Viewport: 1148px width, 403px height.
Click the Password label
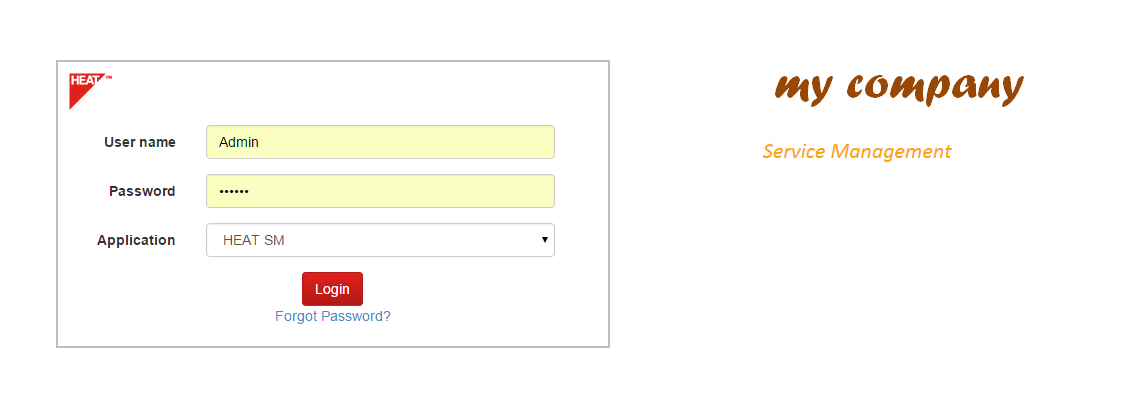(142, 191)
